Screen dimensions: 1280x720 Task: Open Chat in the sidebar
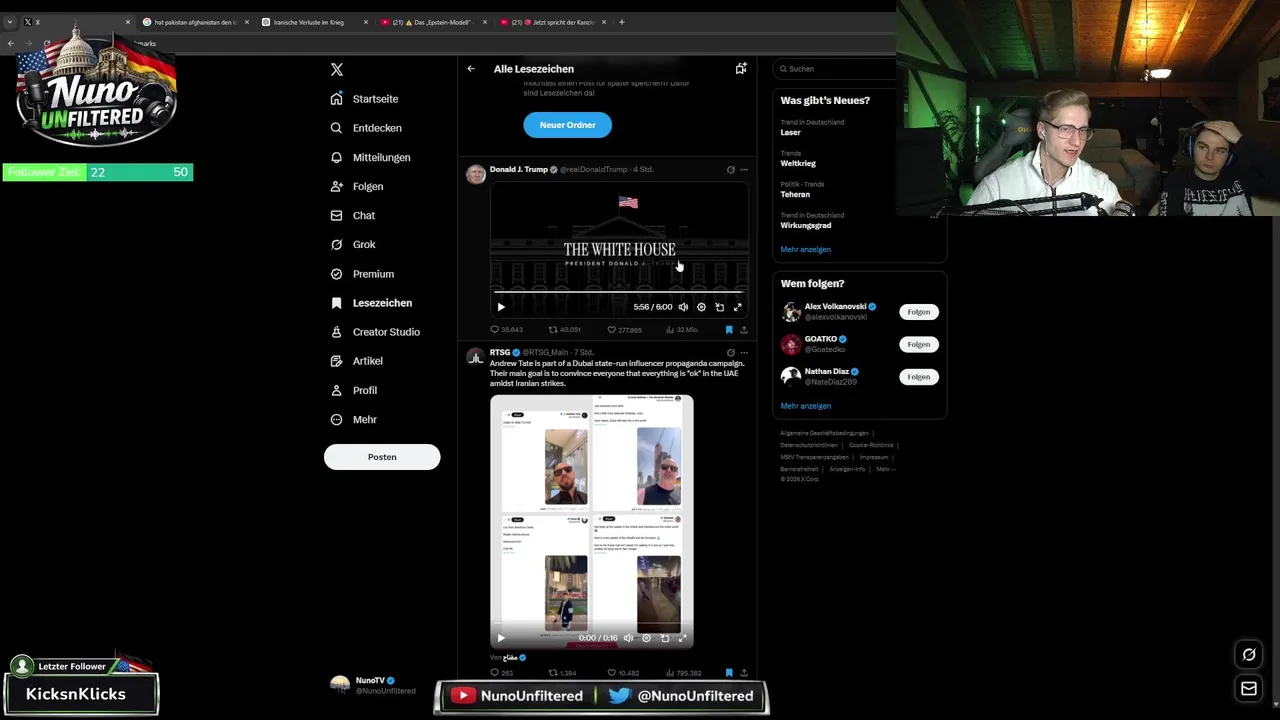[x=353, y=215]
